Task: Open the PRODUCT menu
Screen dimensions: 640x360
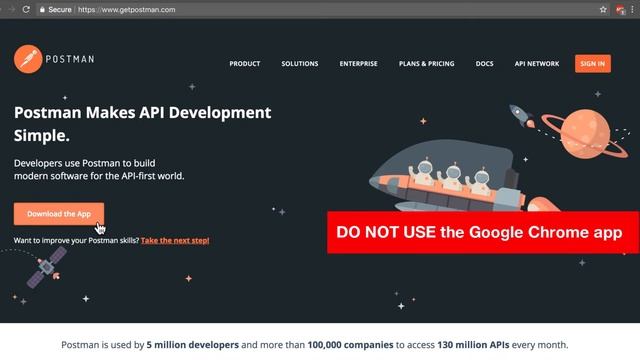Action: (244, 64)
